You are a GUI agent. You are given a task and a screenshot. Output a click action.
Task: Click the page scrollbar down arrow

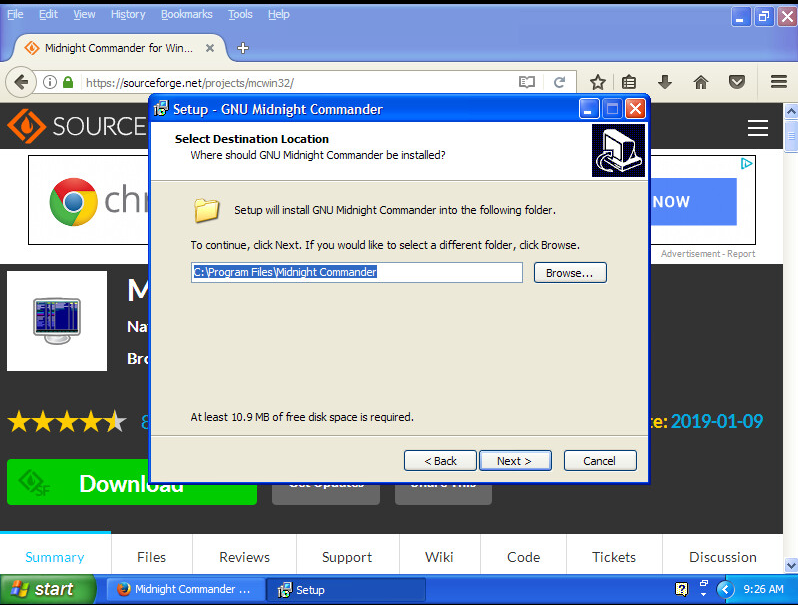[x=791, y=565]
